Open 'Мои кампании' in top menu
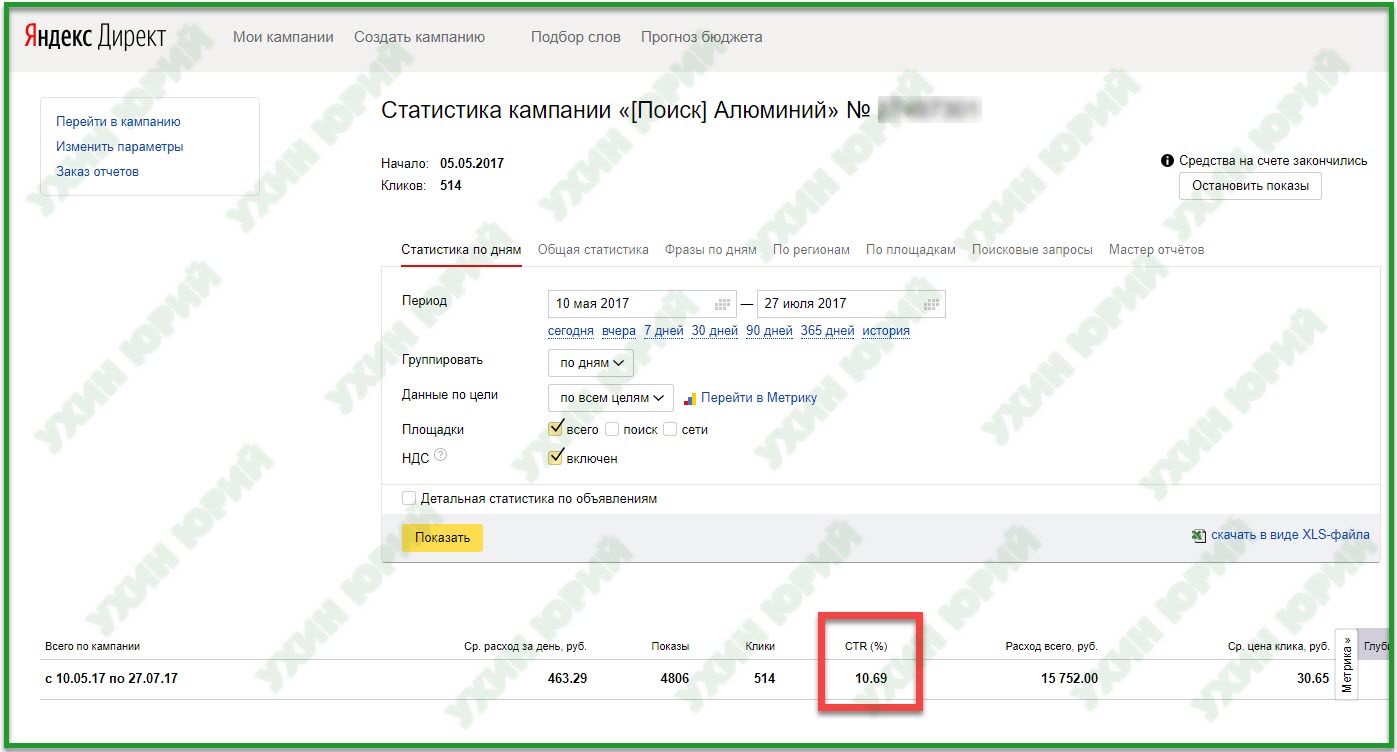This screenshot has width=1397, height=752. point(283,37)
